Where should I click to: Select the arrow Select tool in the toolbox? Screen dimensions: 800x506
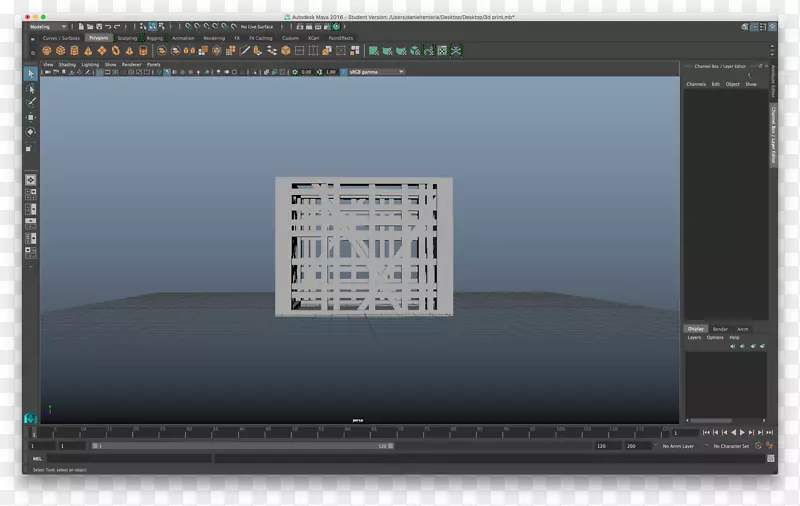pyautogui.click(x=31, y=74)
